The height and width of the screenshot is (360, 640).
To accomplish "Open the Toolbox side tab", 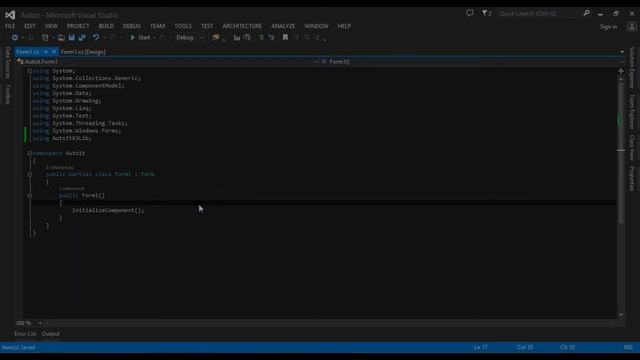I will coord(8,94).
